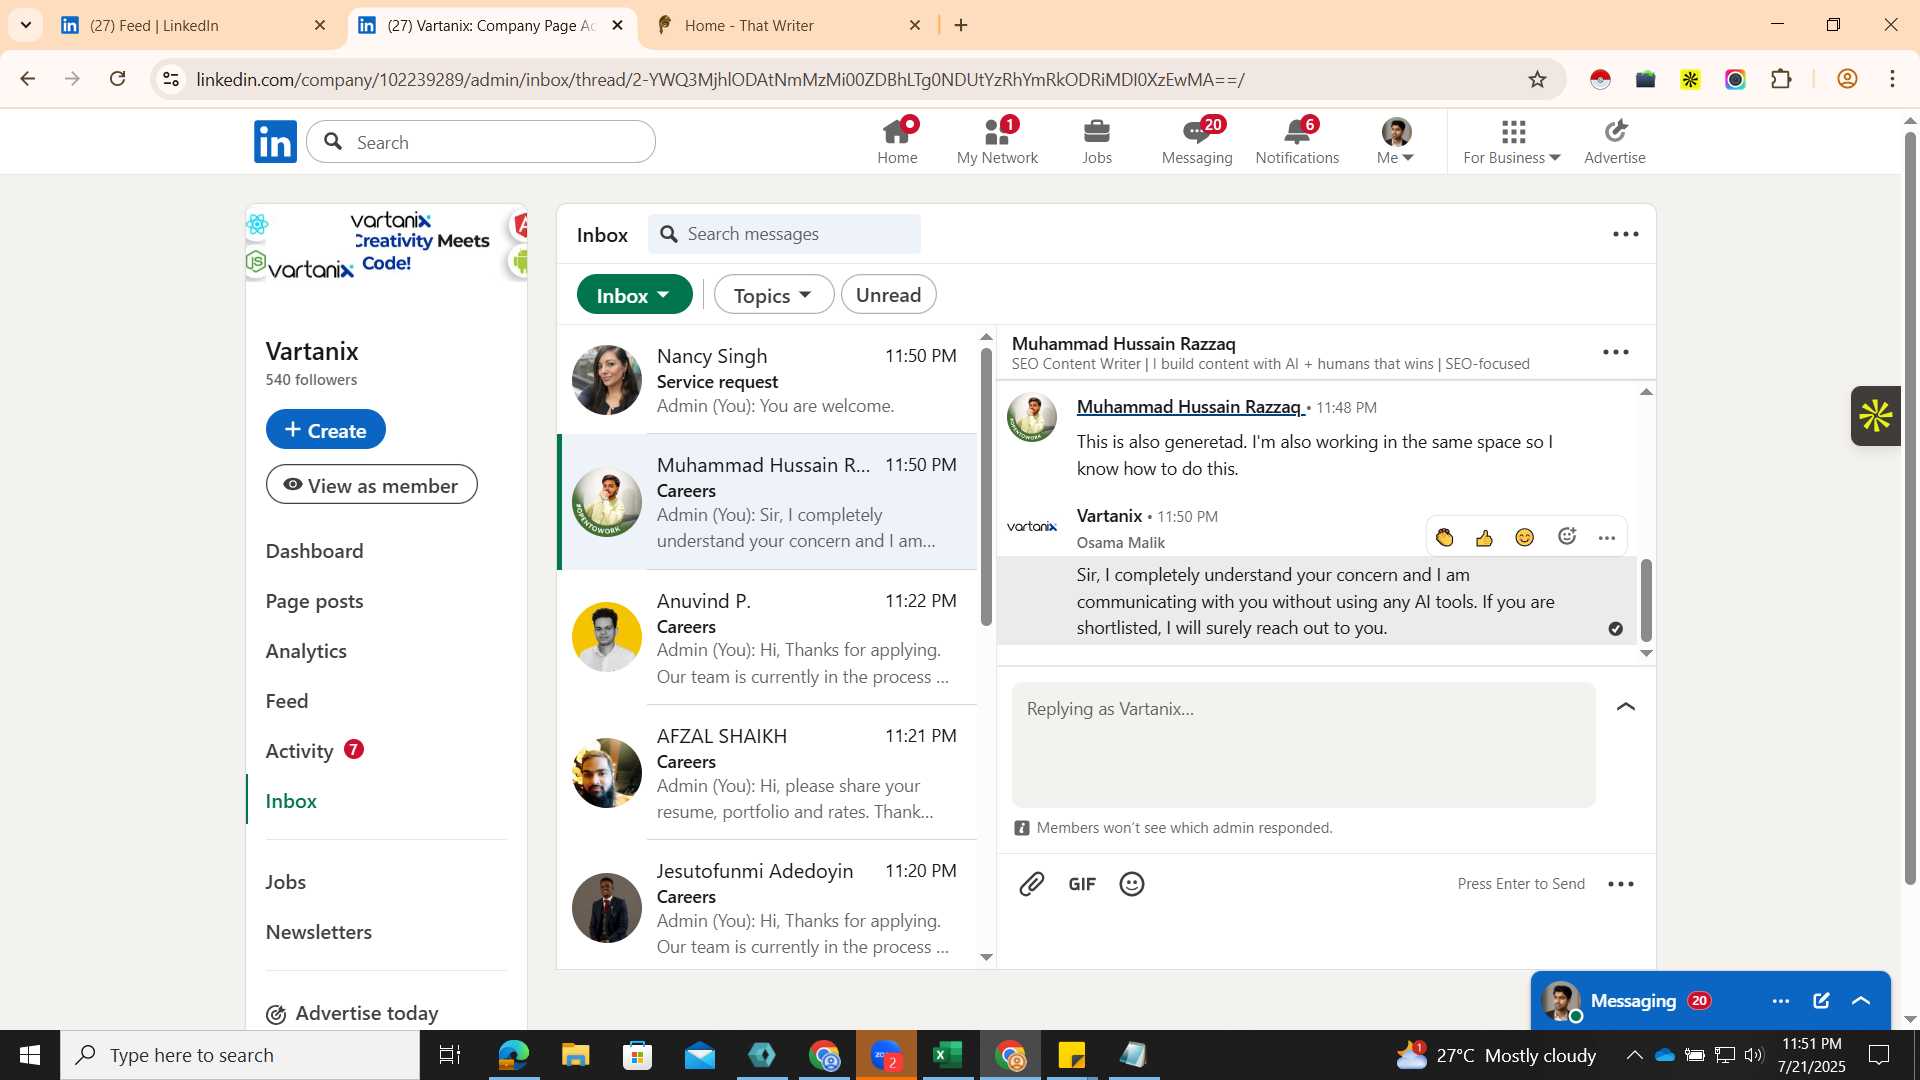Open Messaging overlay options dots
Viewport: 1920px width, 1080px height.
pos(1781,1001)
